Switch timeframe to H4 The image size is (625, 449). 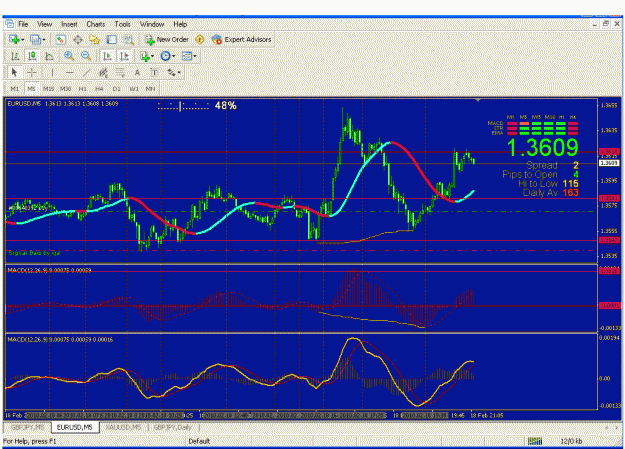[99, 89]
